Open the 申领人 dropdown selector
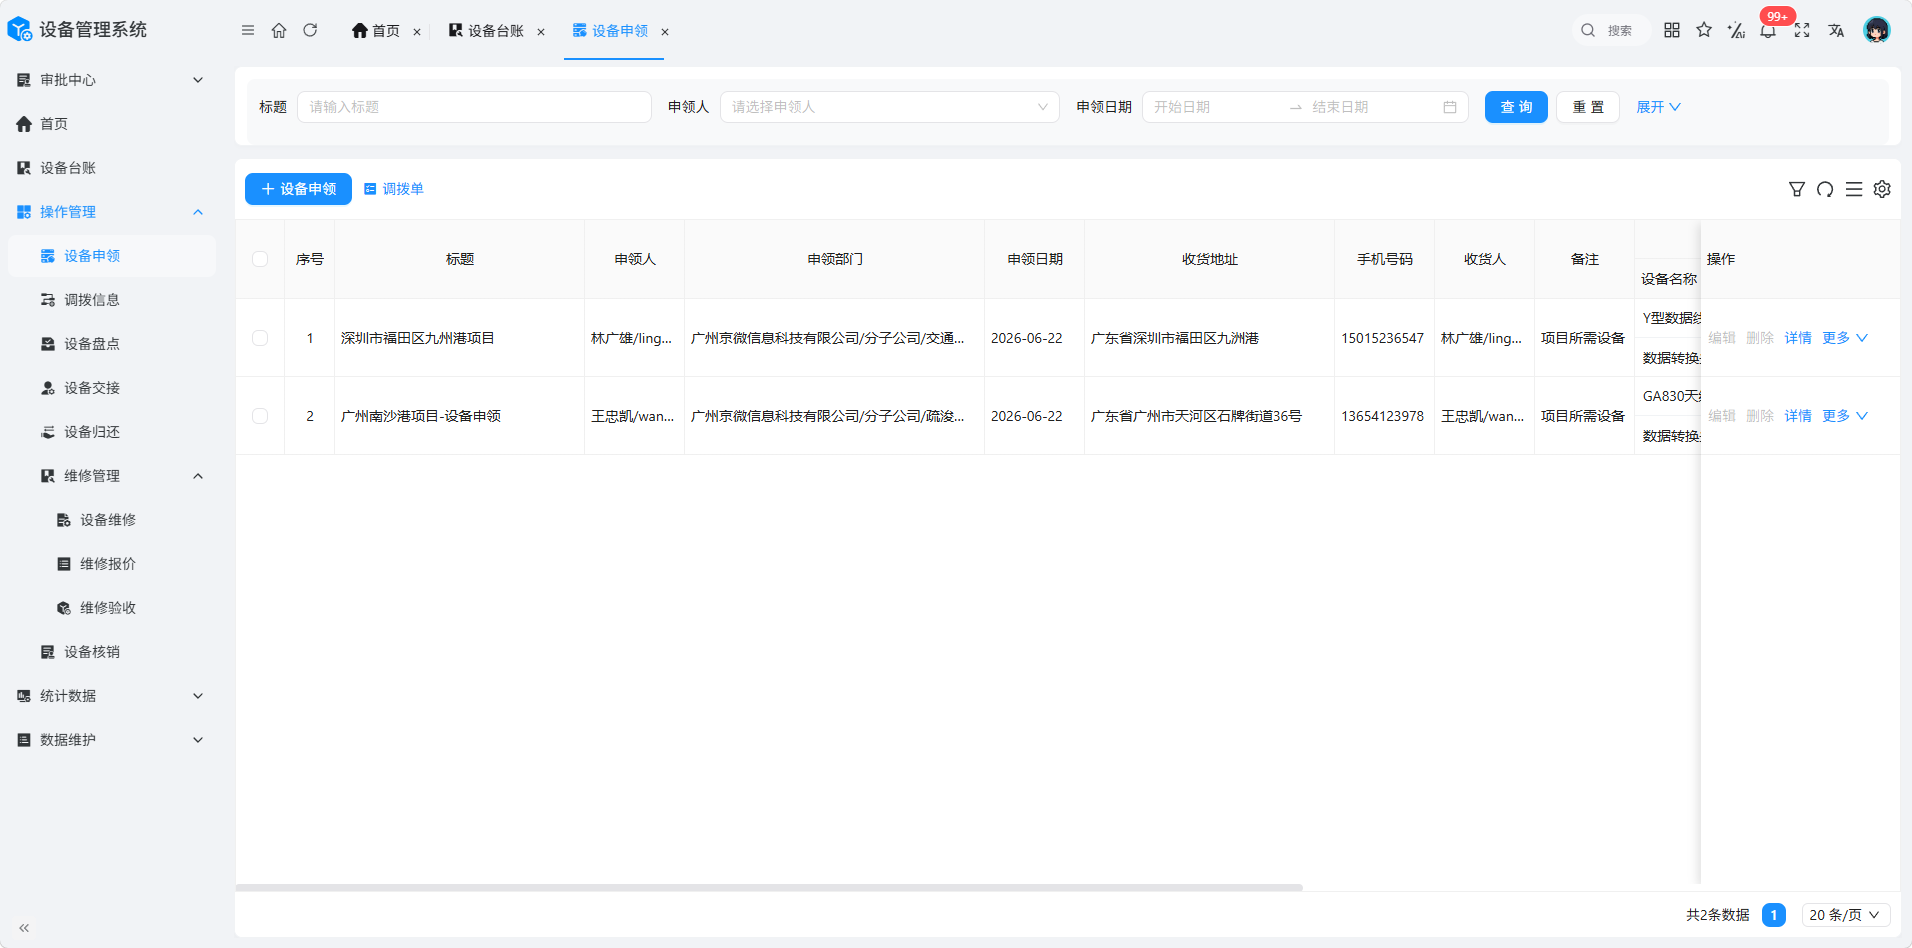 tap(889, 107)
